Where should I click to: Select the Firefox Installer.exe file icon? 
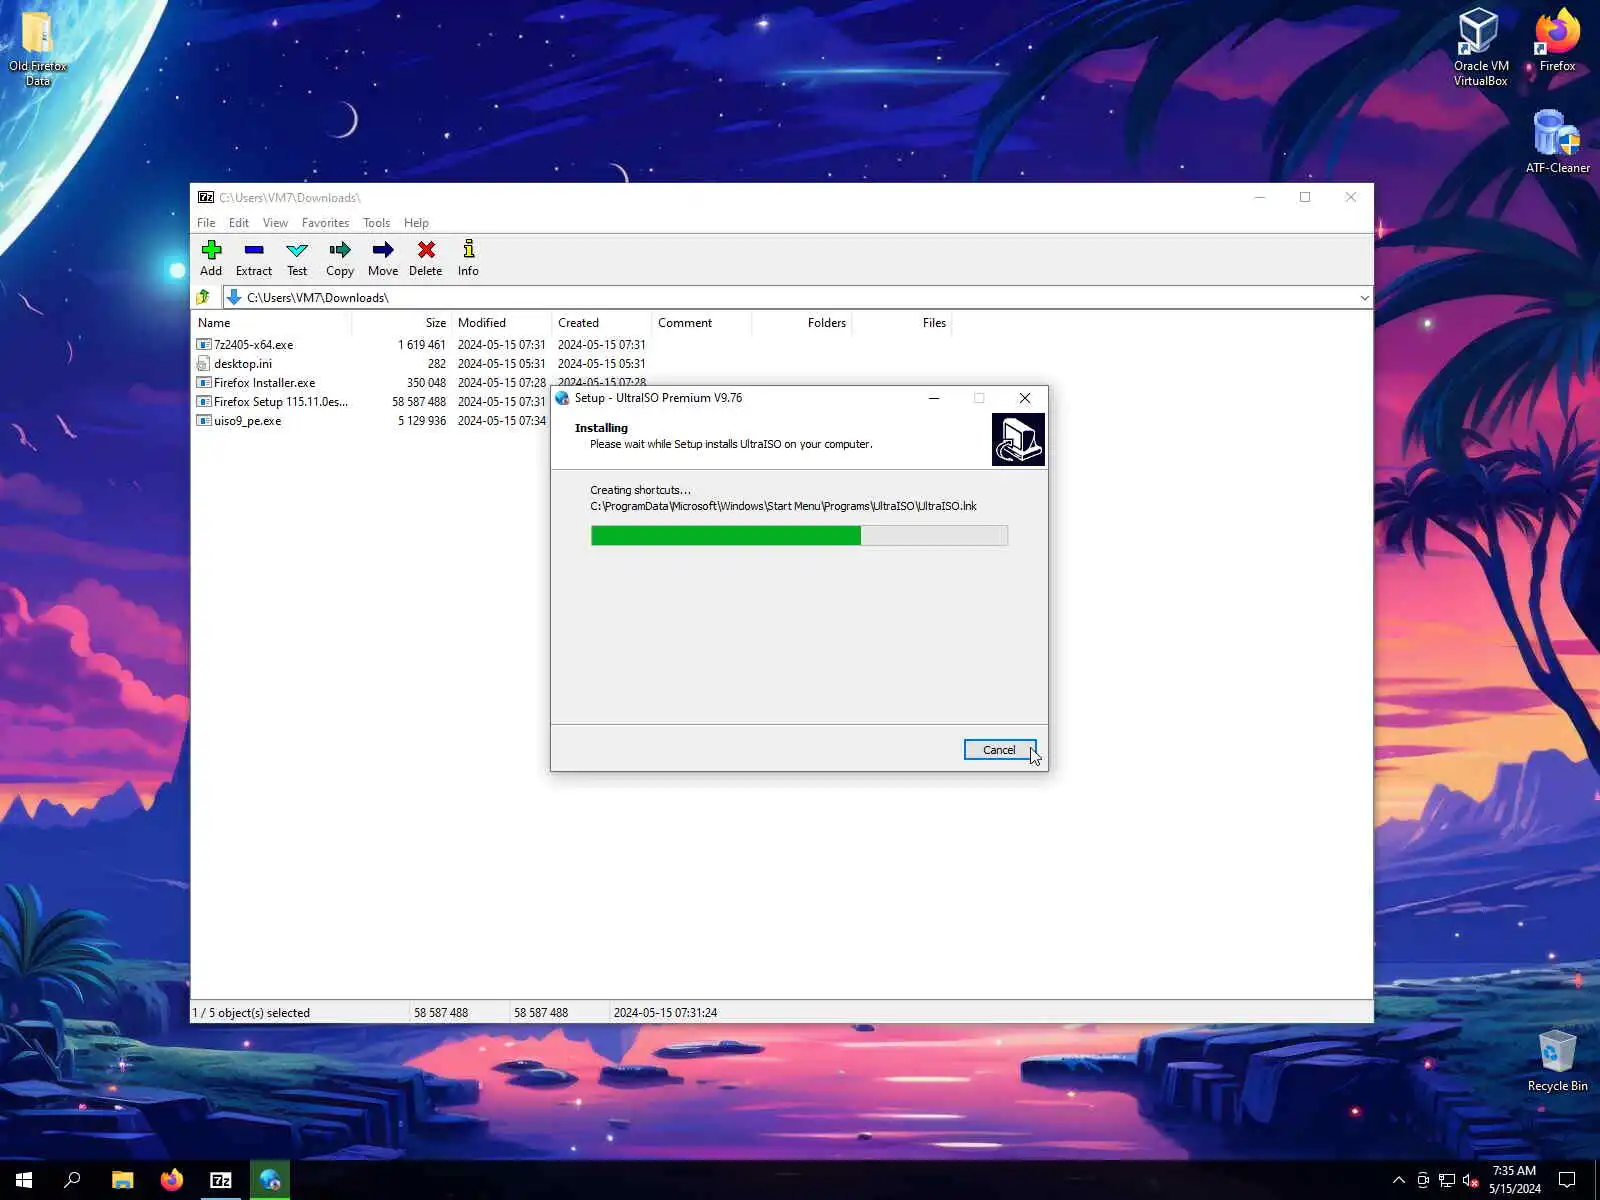(204, 383)
